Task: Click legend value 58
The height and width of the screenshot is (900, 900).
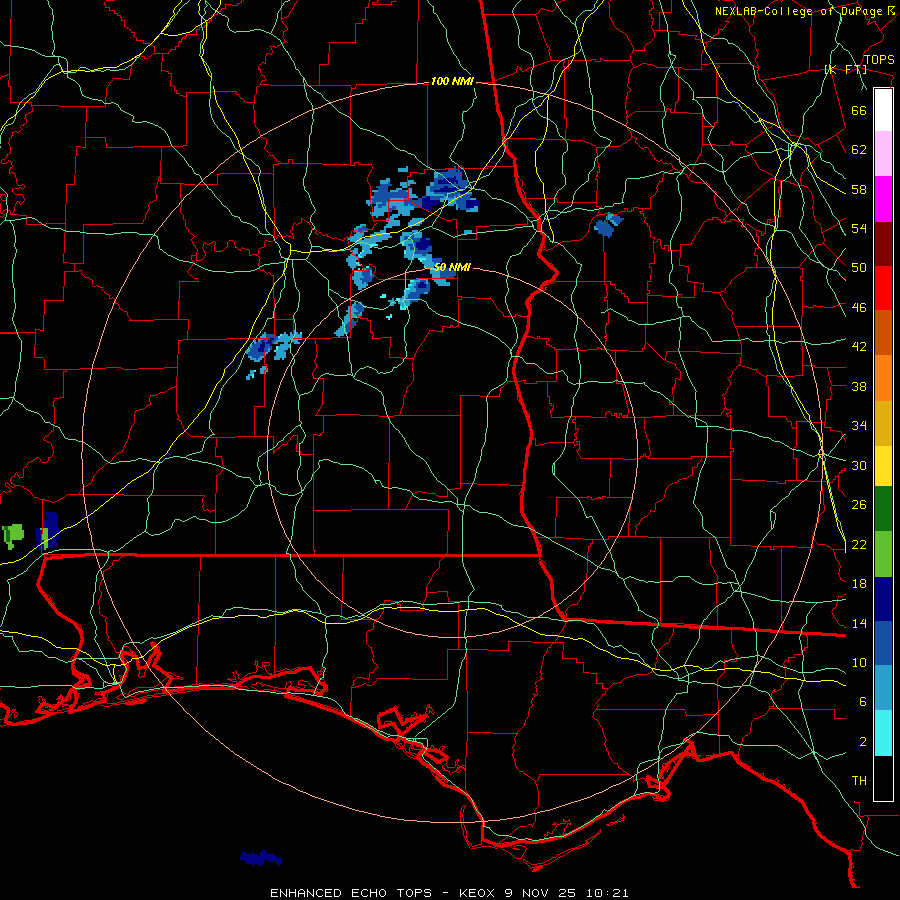Action: [x=859, y=189]
